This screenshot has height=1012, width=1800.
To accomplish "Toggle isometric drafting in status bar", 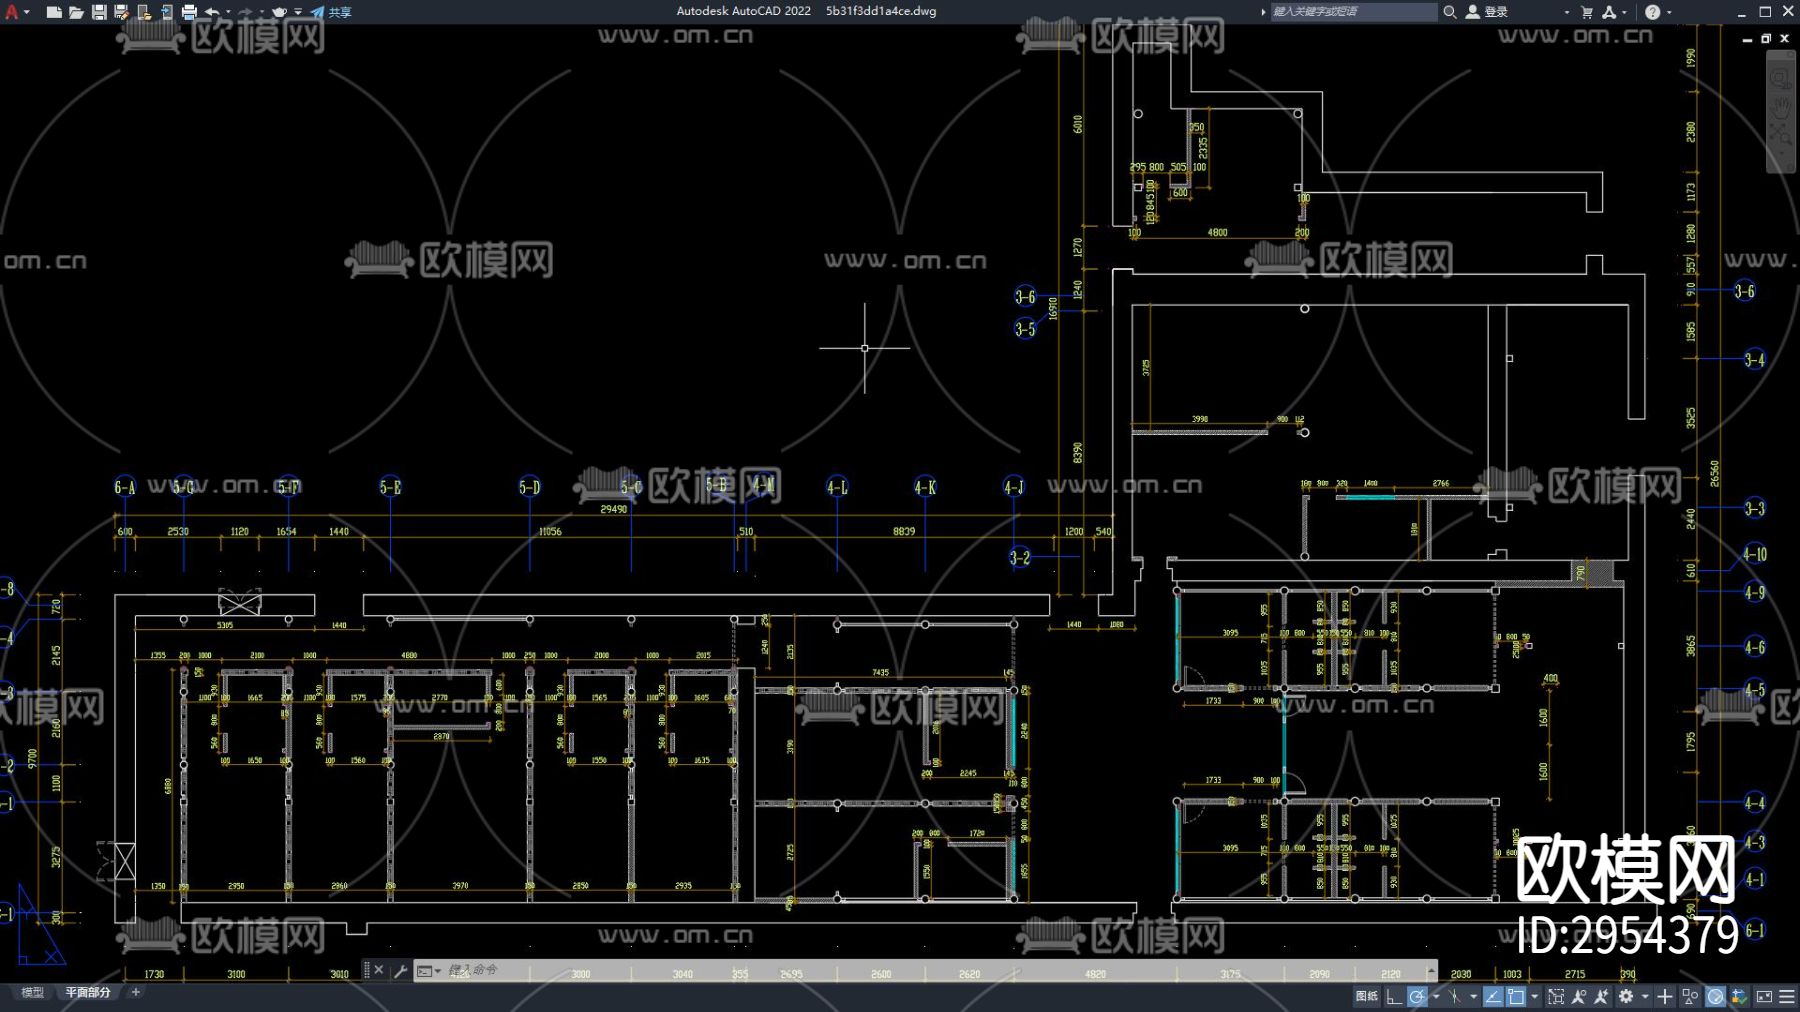I will pos(1455,996).
